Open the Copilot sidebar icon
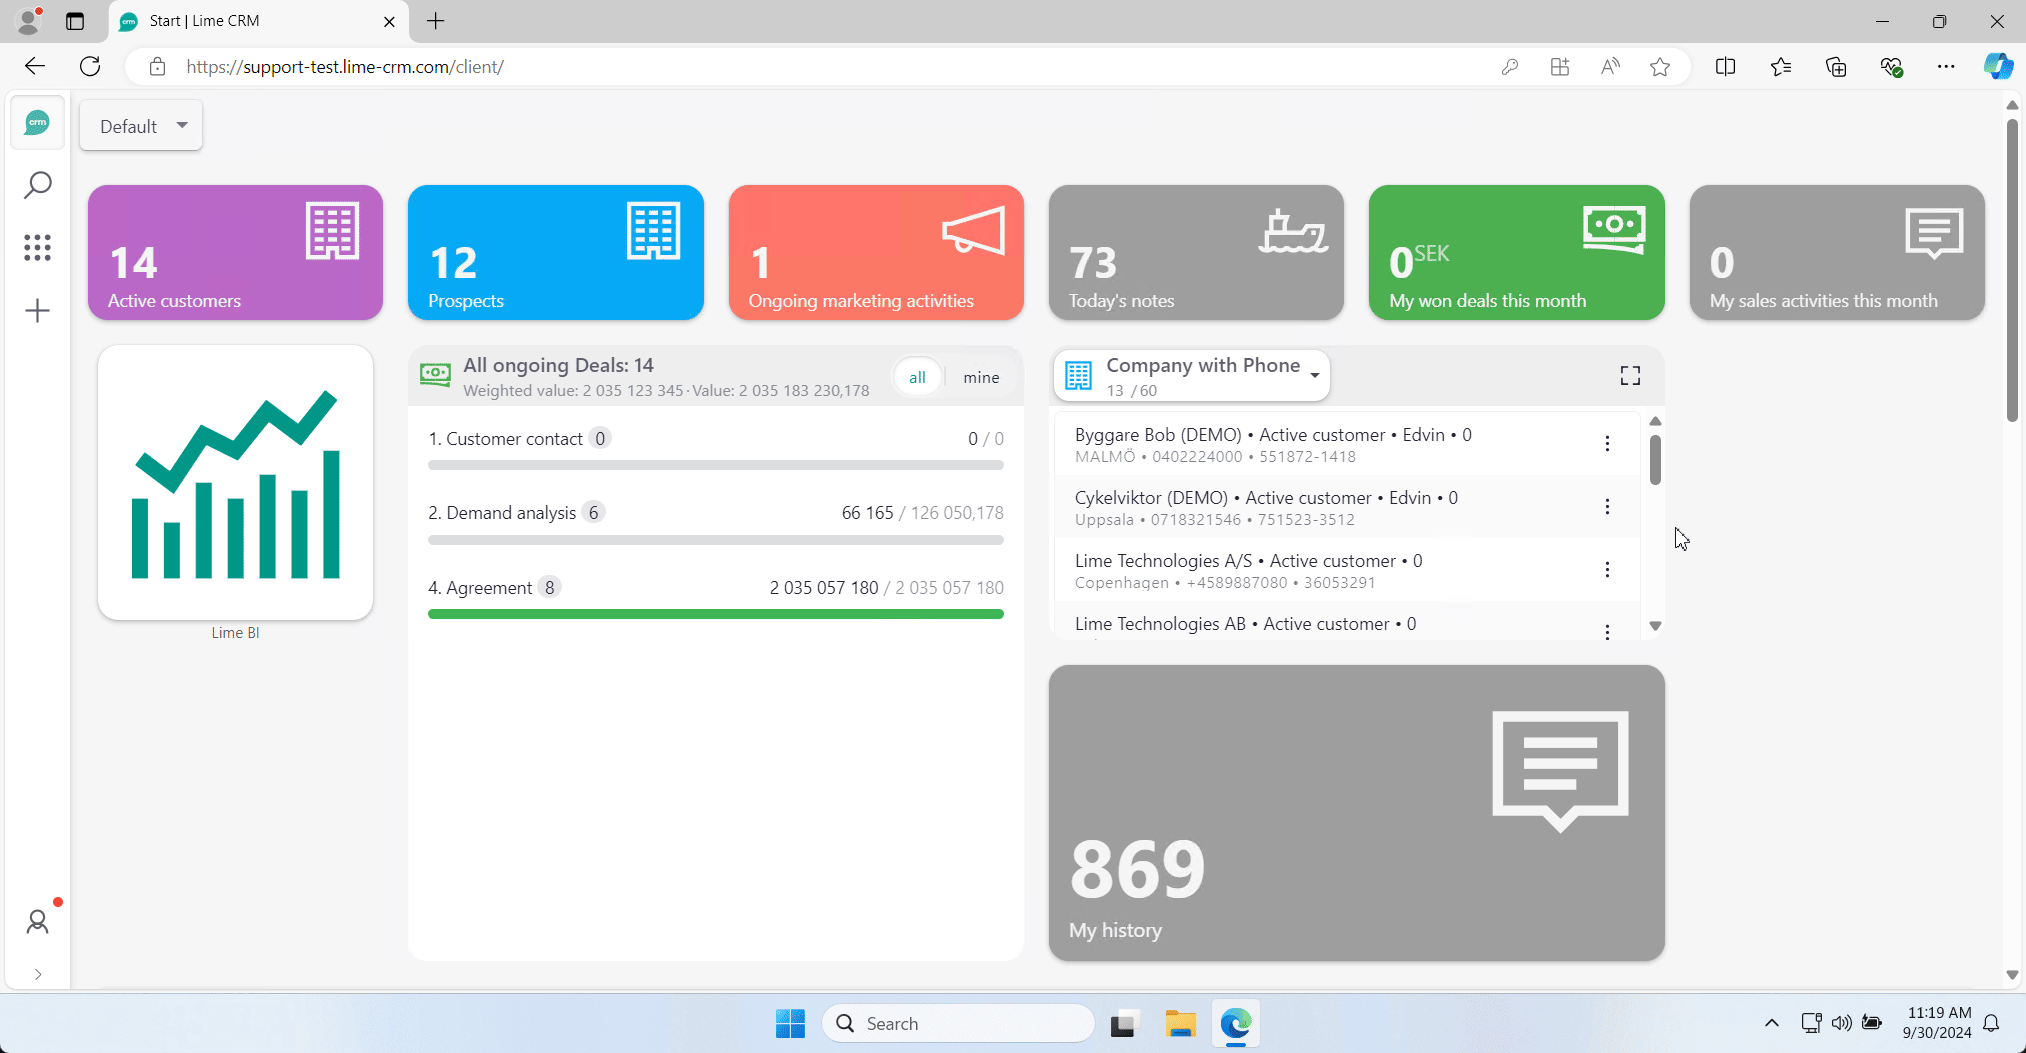2026x1053 pixels. click(1998, 67)
